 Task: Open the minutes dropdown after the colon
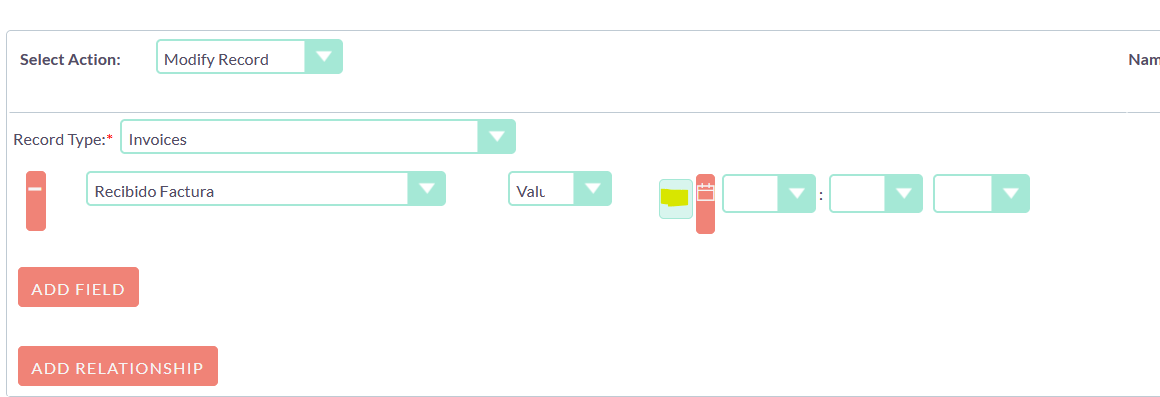tap(876, 193)
